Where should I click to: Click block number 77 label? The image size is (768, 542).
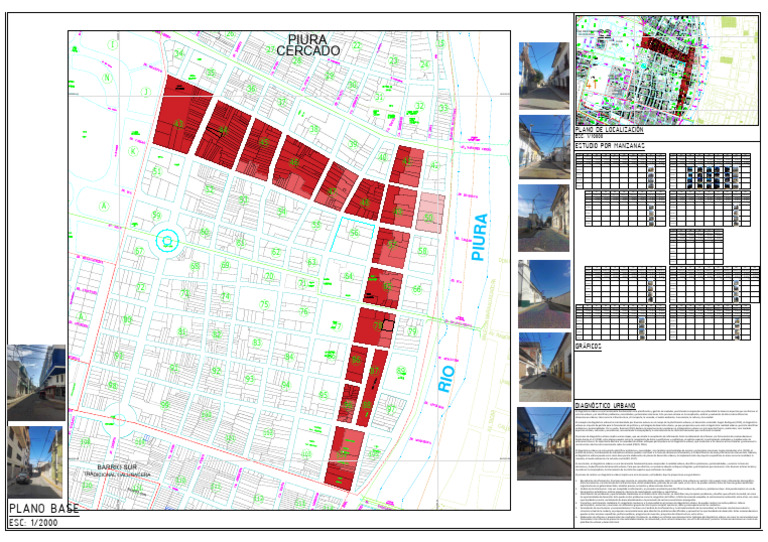tap(336, 326)
